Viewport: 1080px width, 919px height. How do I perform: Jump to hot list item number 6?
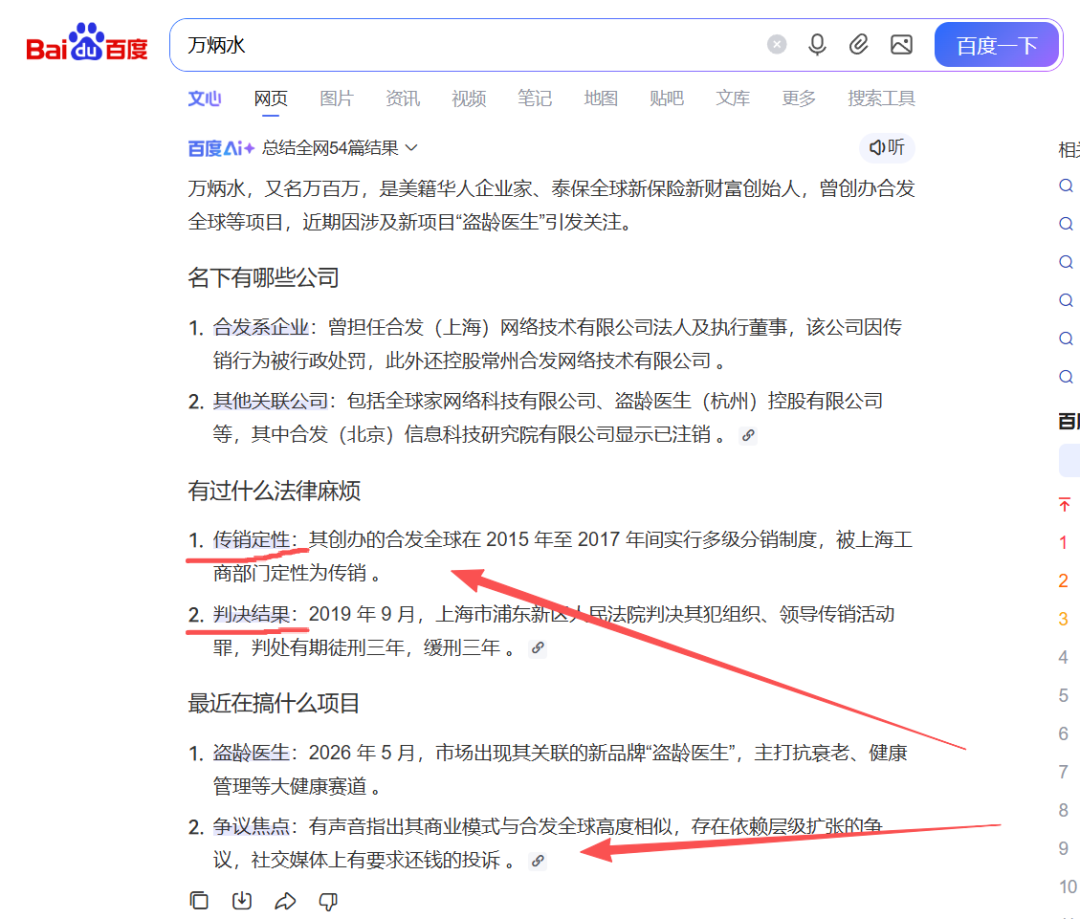1063,734
